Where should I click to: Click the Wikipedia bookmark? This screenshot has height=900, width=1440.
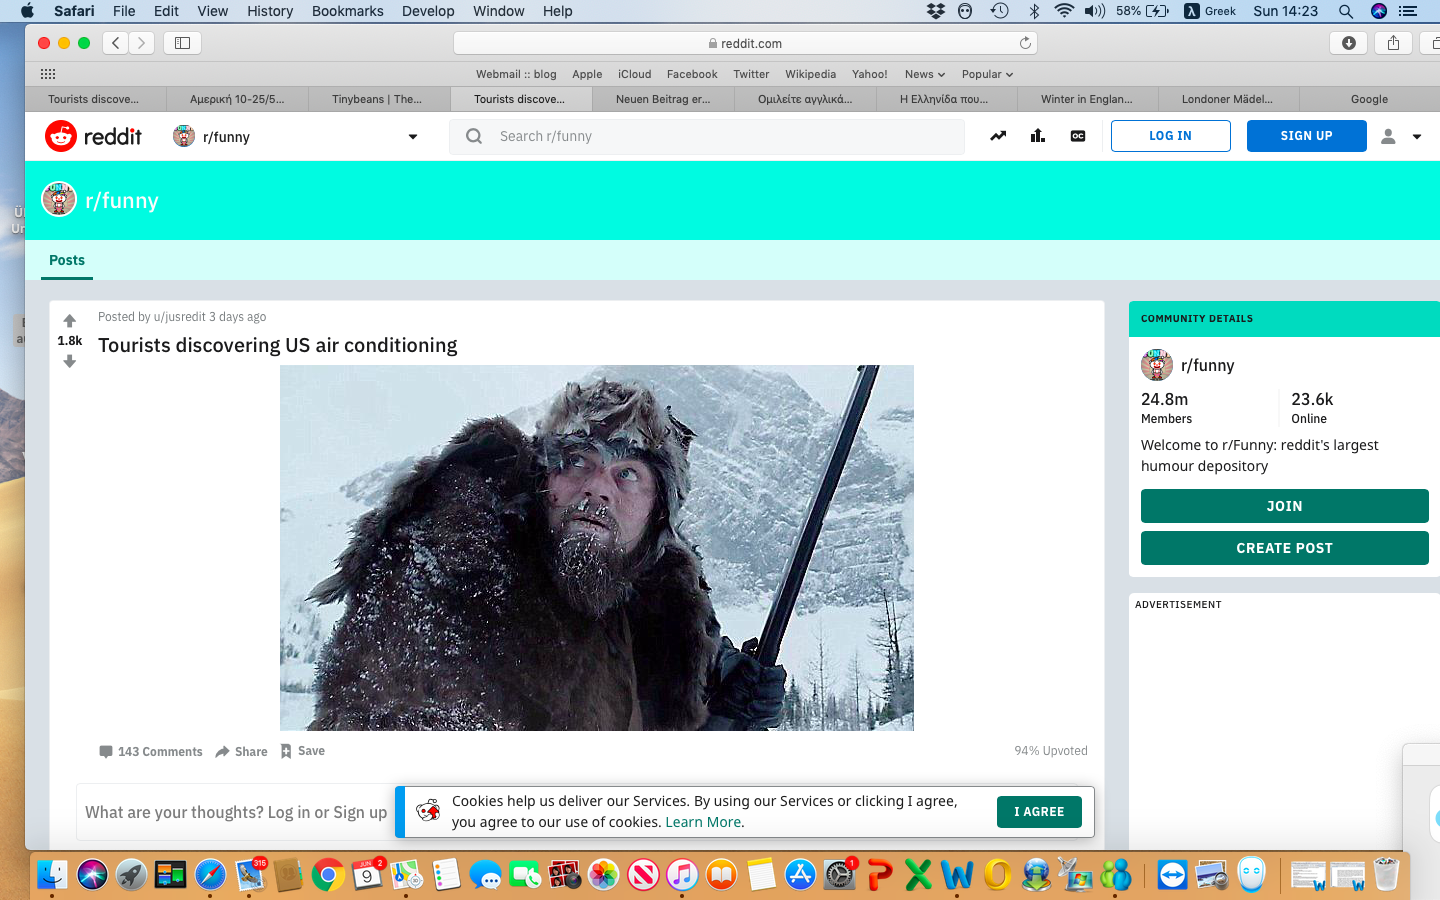(810, 74)
